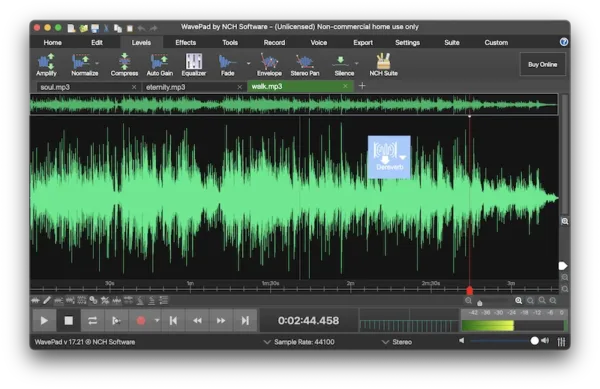
Task: Add a new file tab with plus
Action: click(x=362, y=86)
